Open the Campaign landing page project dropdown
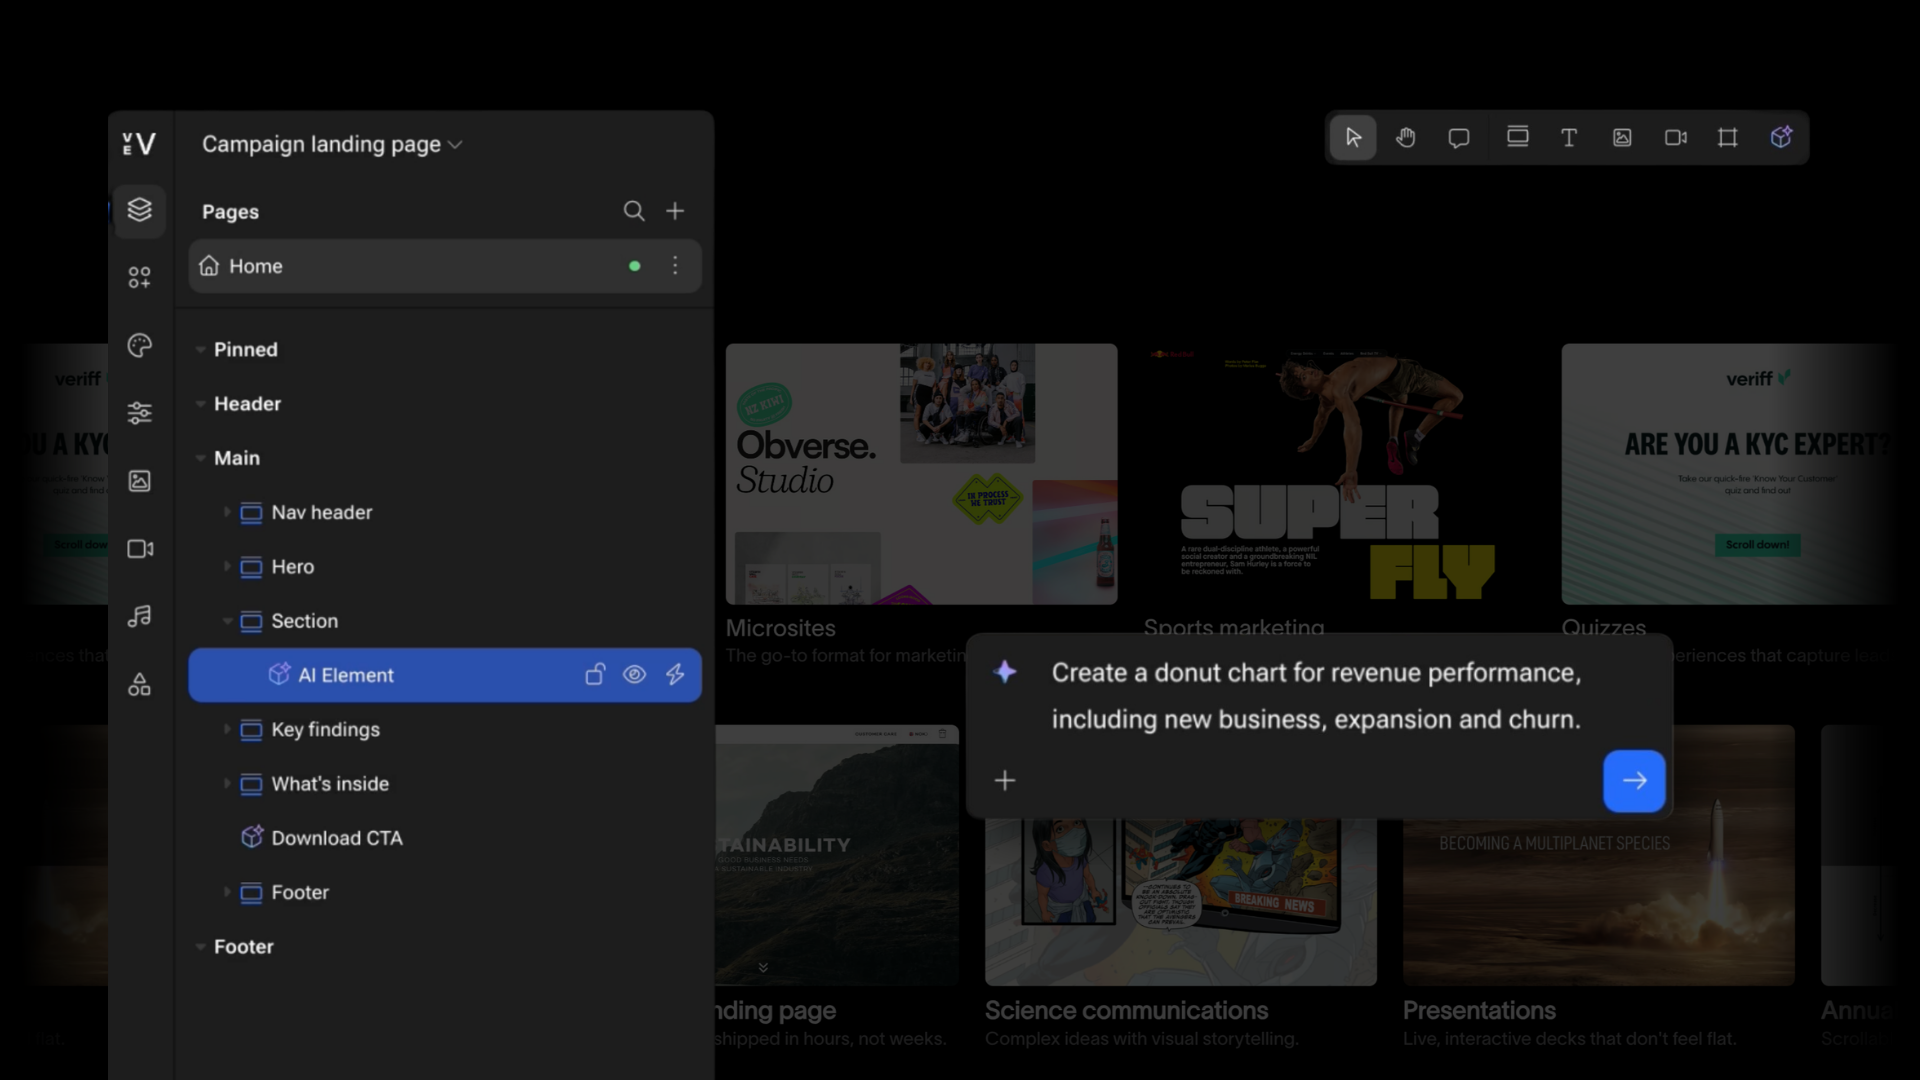1920x1080 pixels. (332, 144)
